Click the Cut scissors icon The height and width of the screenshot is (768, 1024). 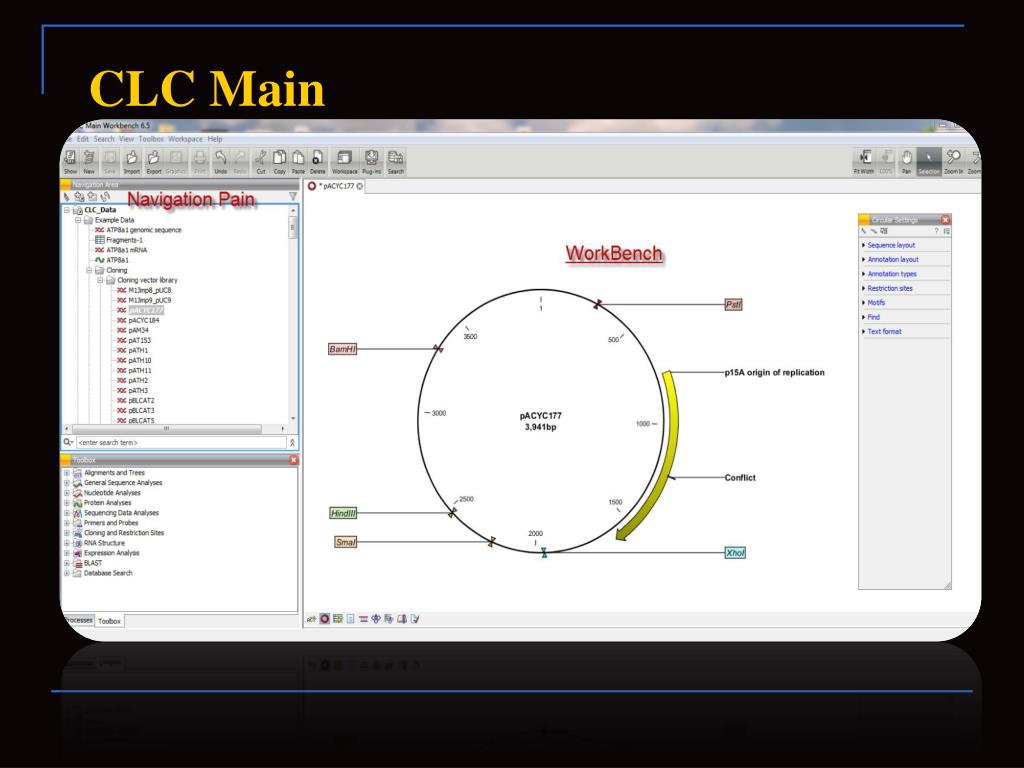pos(261,161)
